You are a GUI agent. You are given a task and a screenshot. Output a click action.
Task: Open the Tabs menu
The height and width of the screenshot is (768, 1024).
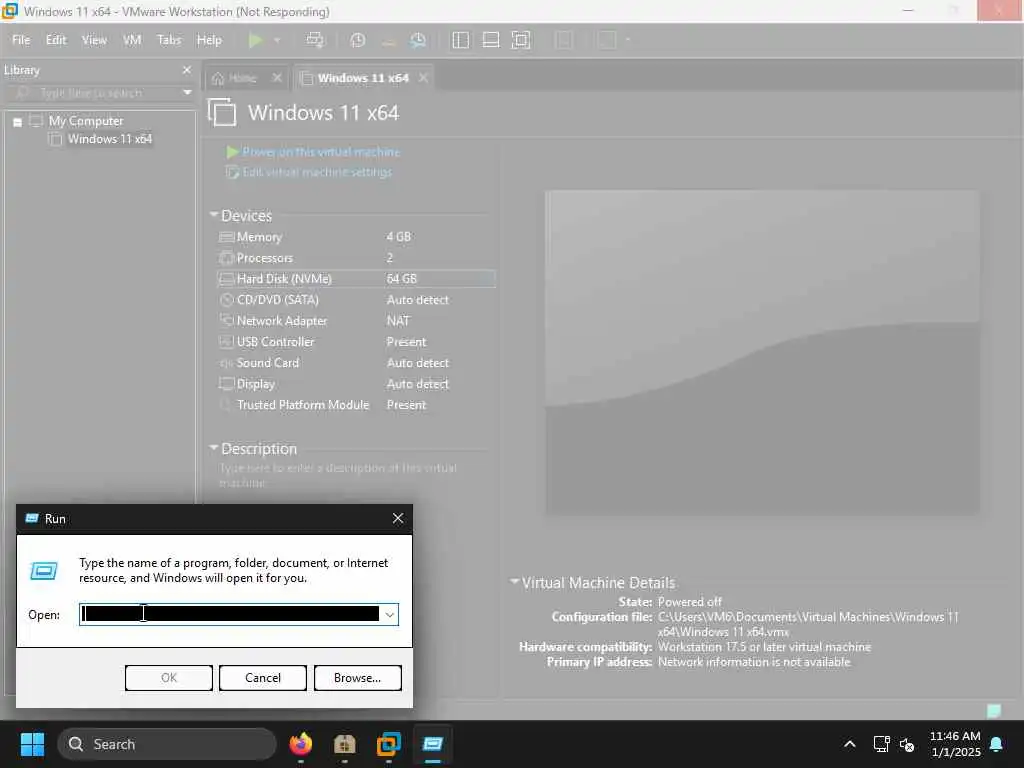168,40
